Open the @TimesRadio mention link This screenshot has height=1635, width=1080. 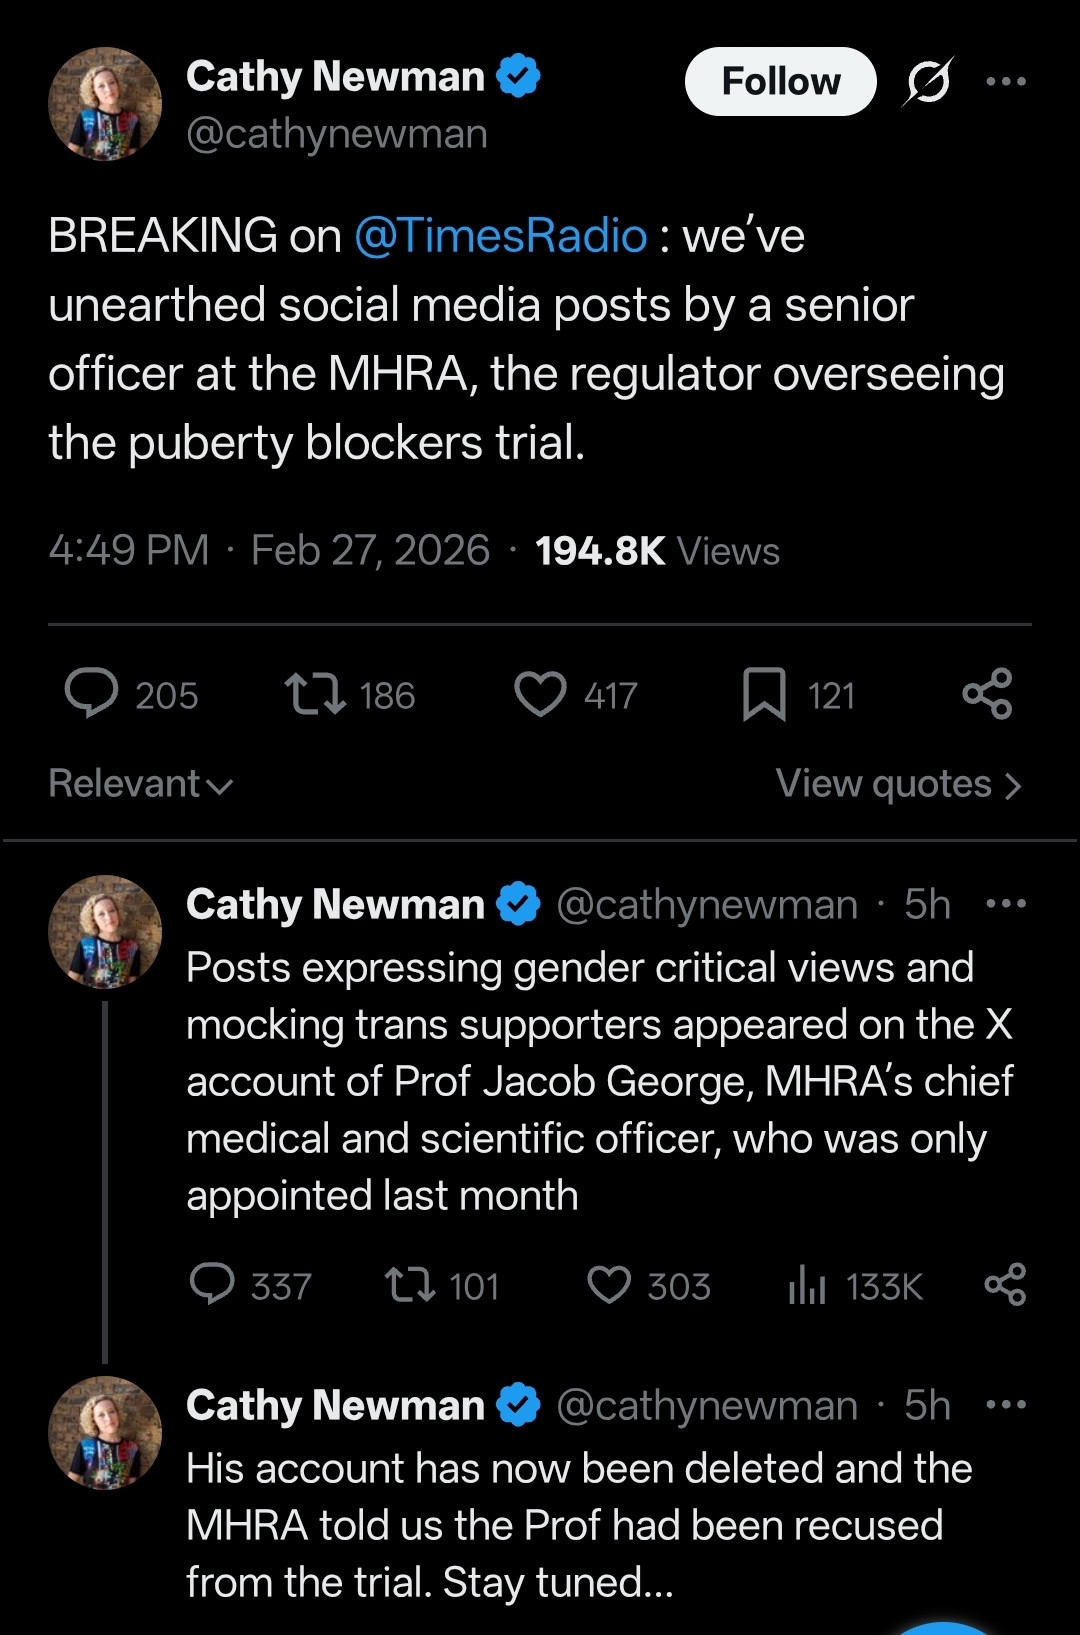[500, 236]
